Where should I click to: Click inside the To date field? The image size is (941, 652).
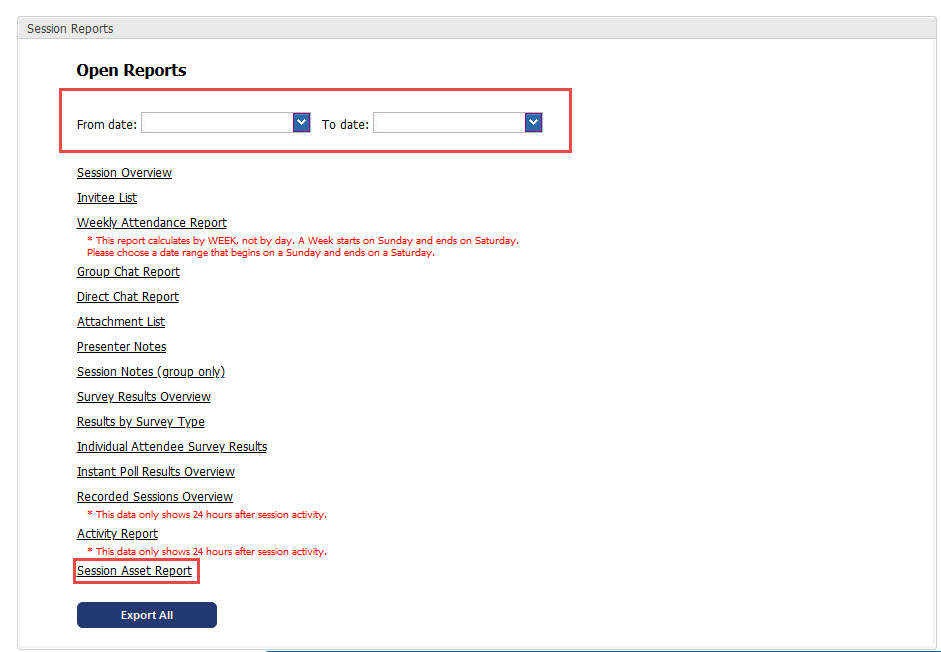point(449,122)
